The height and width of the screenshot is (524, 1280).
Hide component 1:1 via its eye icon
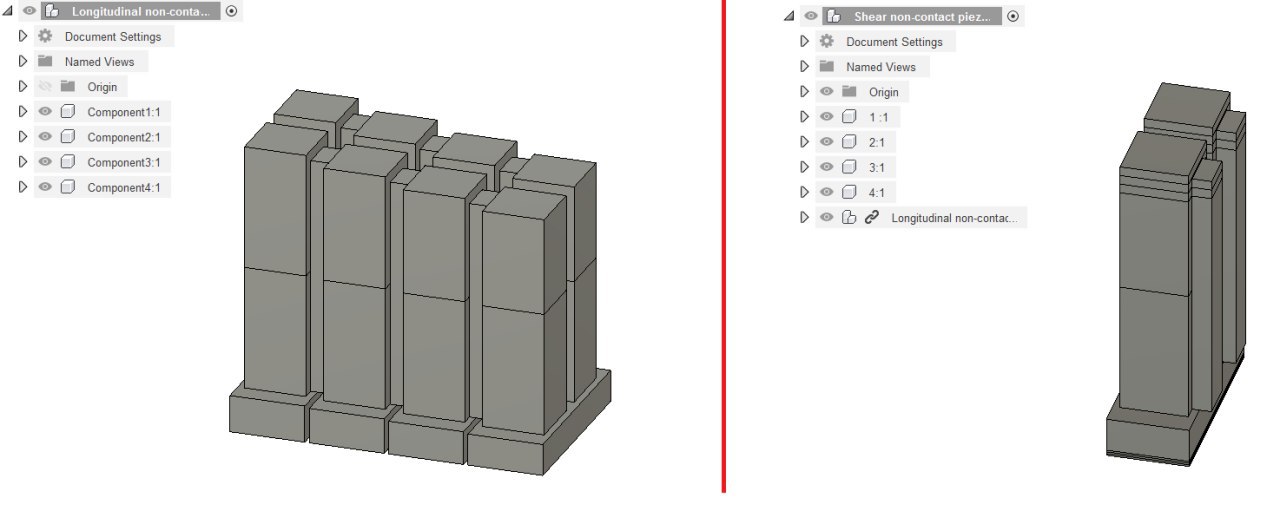pyautogui.click(x=826, y=117)
